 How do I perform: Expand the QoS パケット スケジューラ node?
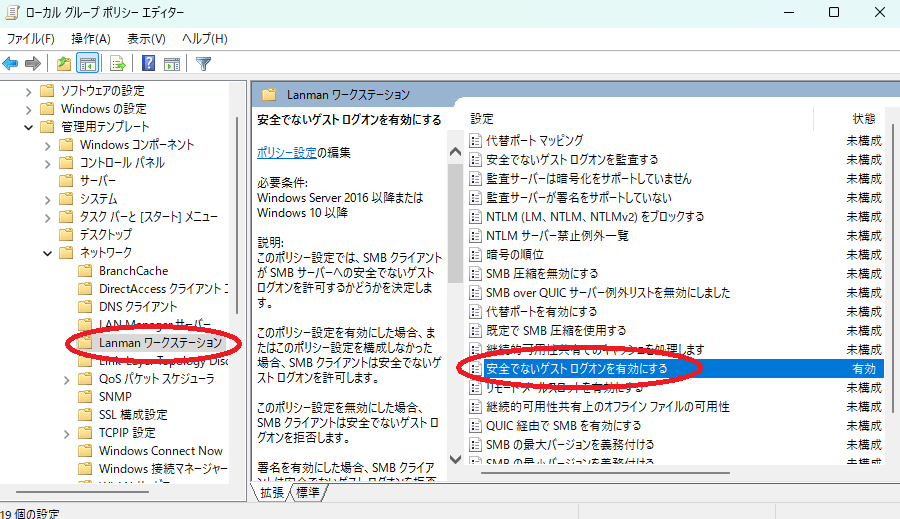66,379
